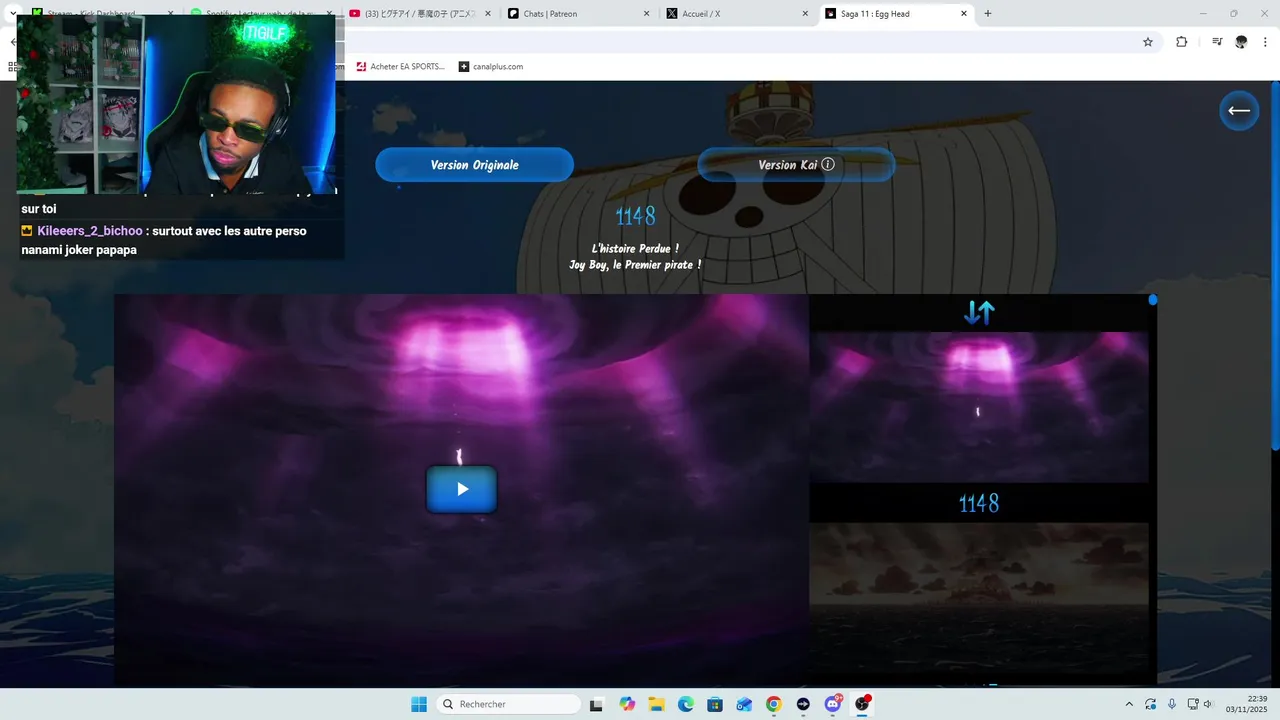Open Task View on the taskbar
The height and width of the screenshot is (720, 1280).
[x=597, y=704]
